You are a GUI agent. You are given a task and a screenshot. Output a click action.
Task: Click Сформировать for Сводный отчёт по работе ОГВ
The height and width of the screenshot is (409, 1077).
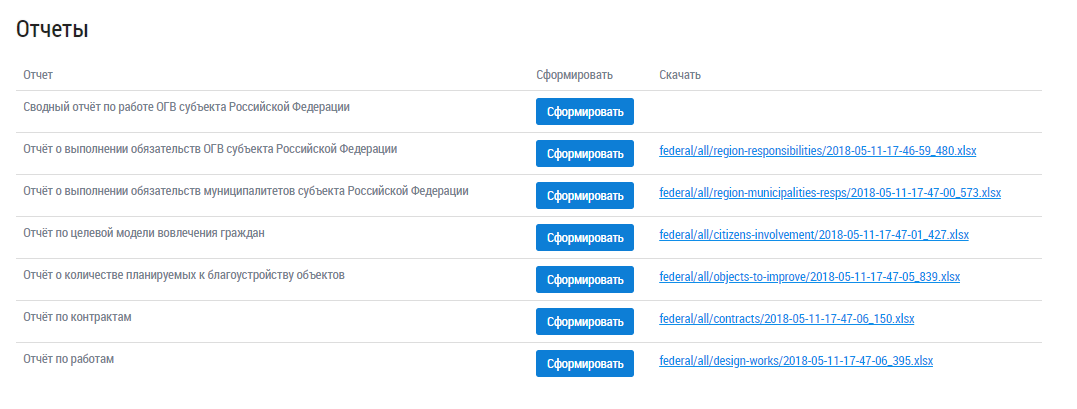click(x=584, y=112)
